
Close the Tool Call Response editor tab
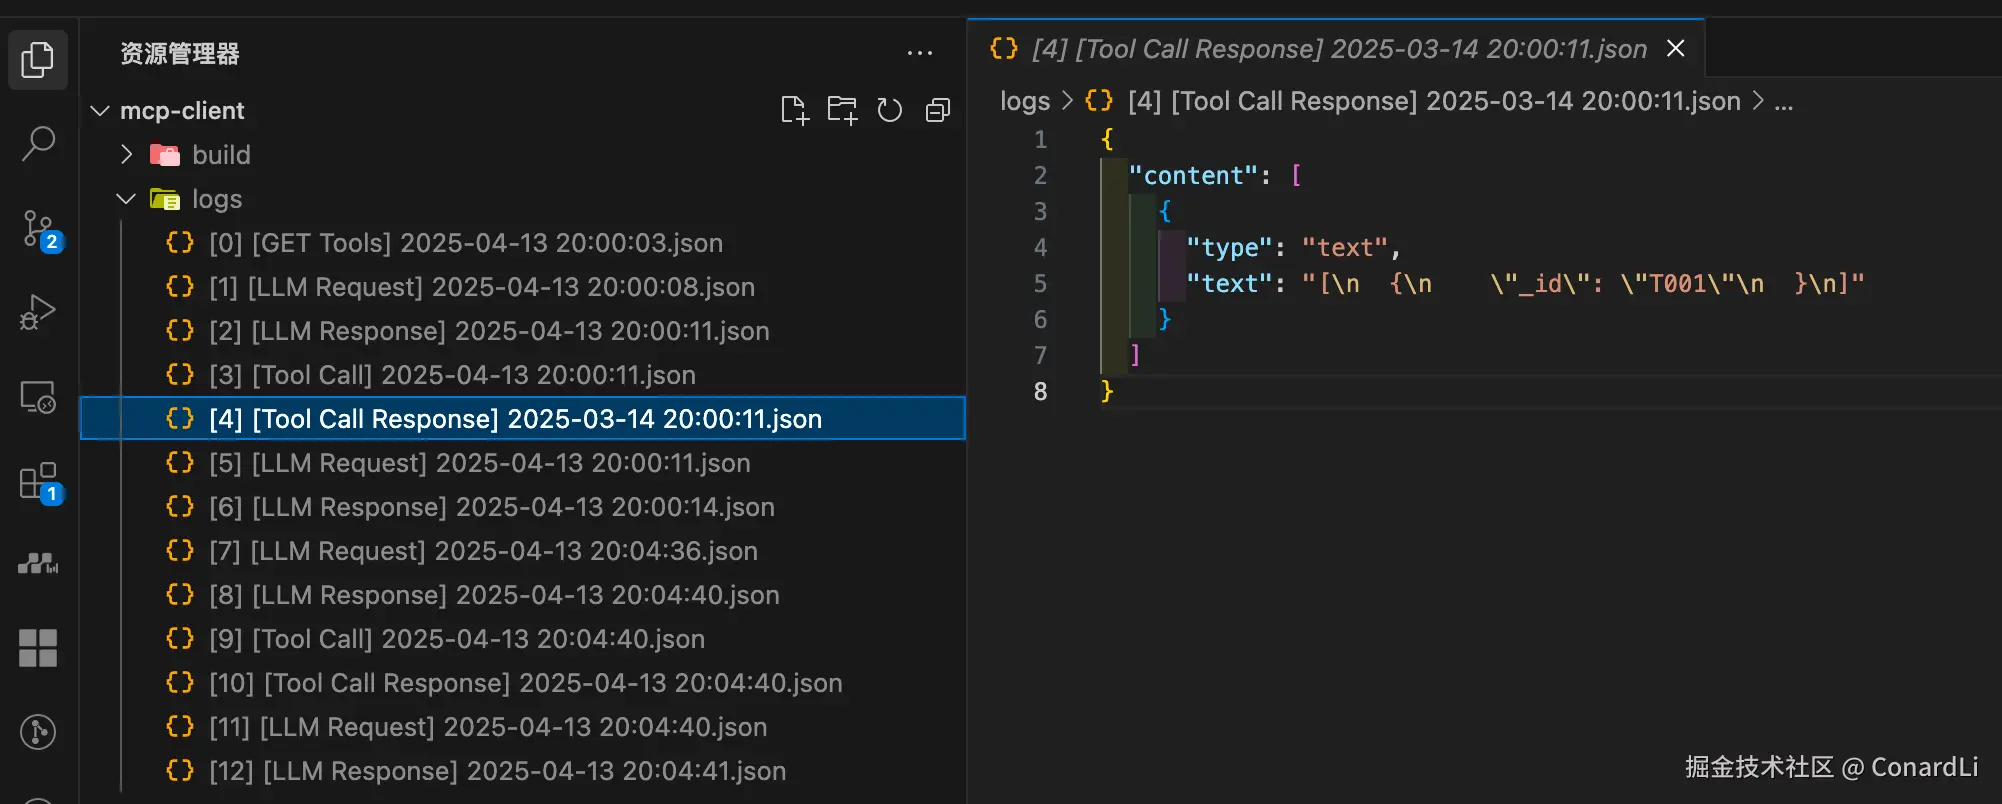coord(1676,48)
